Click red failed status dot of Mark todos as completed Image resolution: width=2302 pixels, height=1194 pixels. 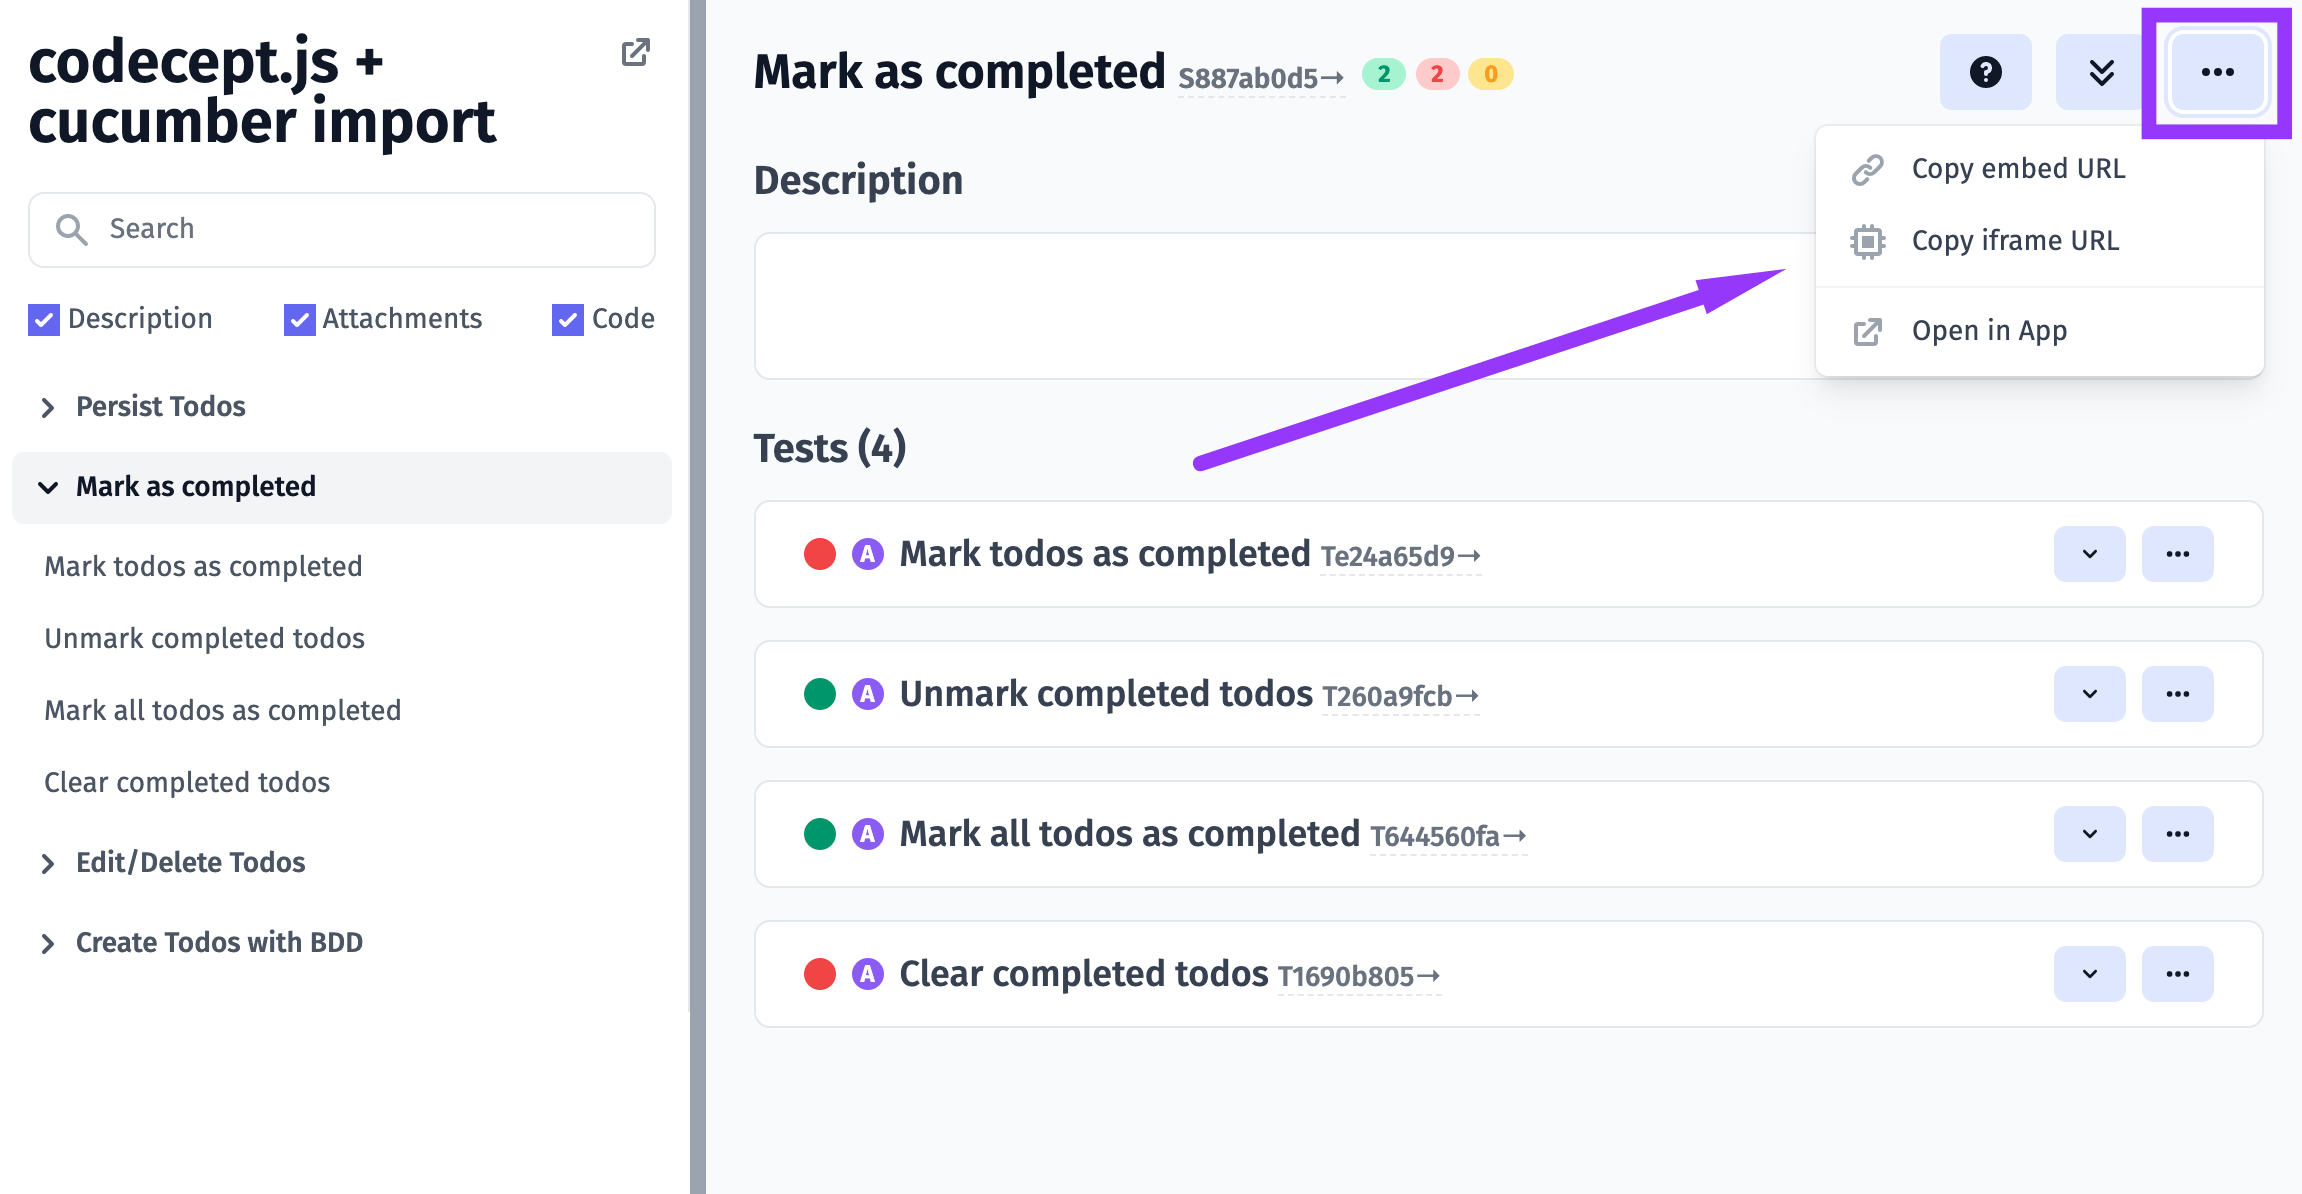pos(820,554)
